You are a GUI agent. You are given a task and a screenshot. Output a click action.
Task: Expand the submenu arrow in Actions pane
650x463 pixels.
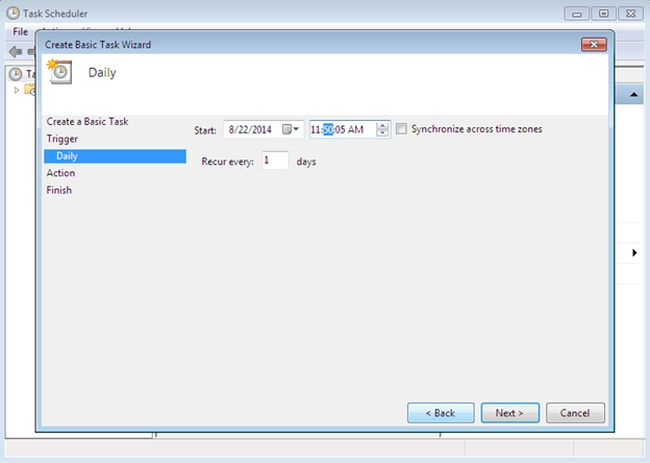[x=634, y=252]
